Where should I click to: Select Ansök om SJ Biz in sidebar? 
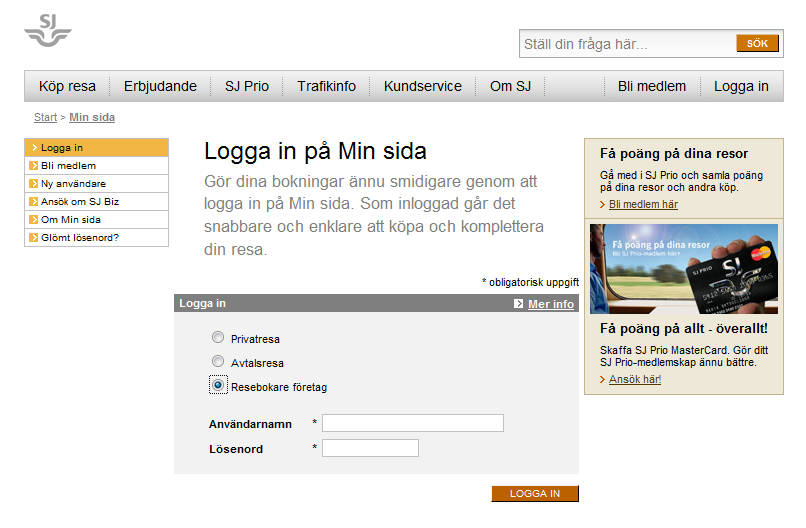97,202
